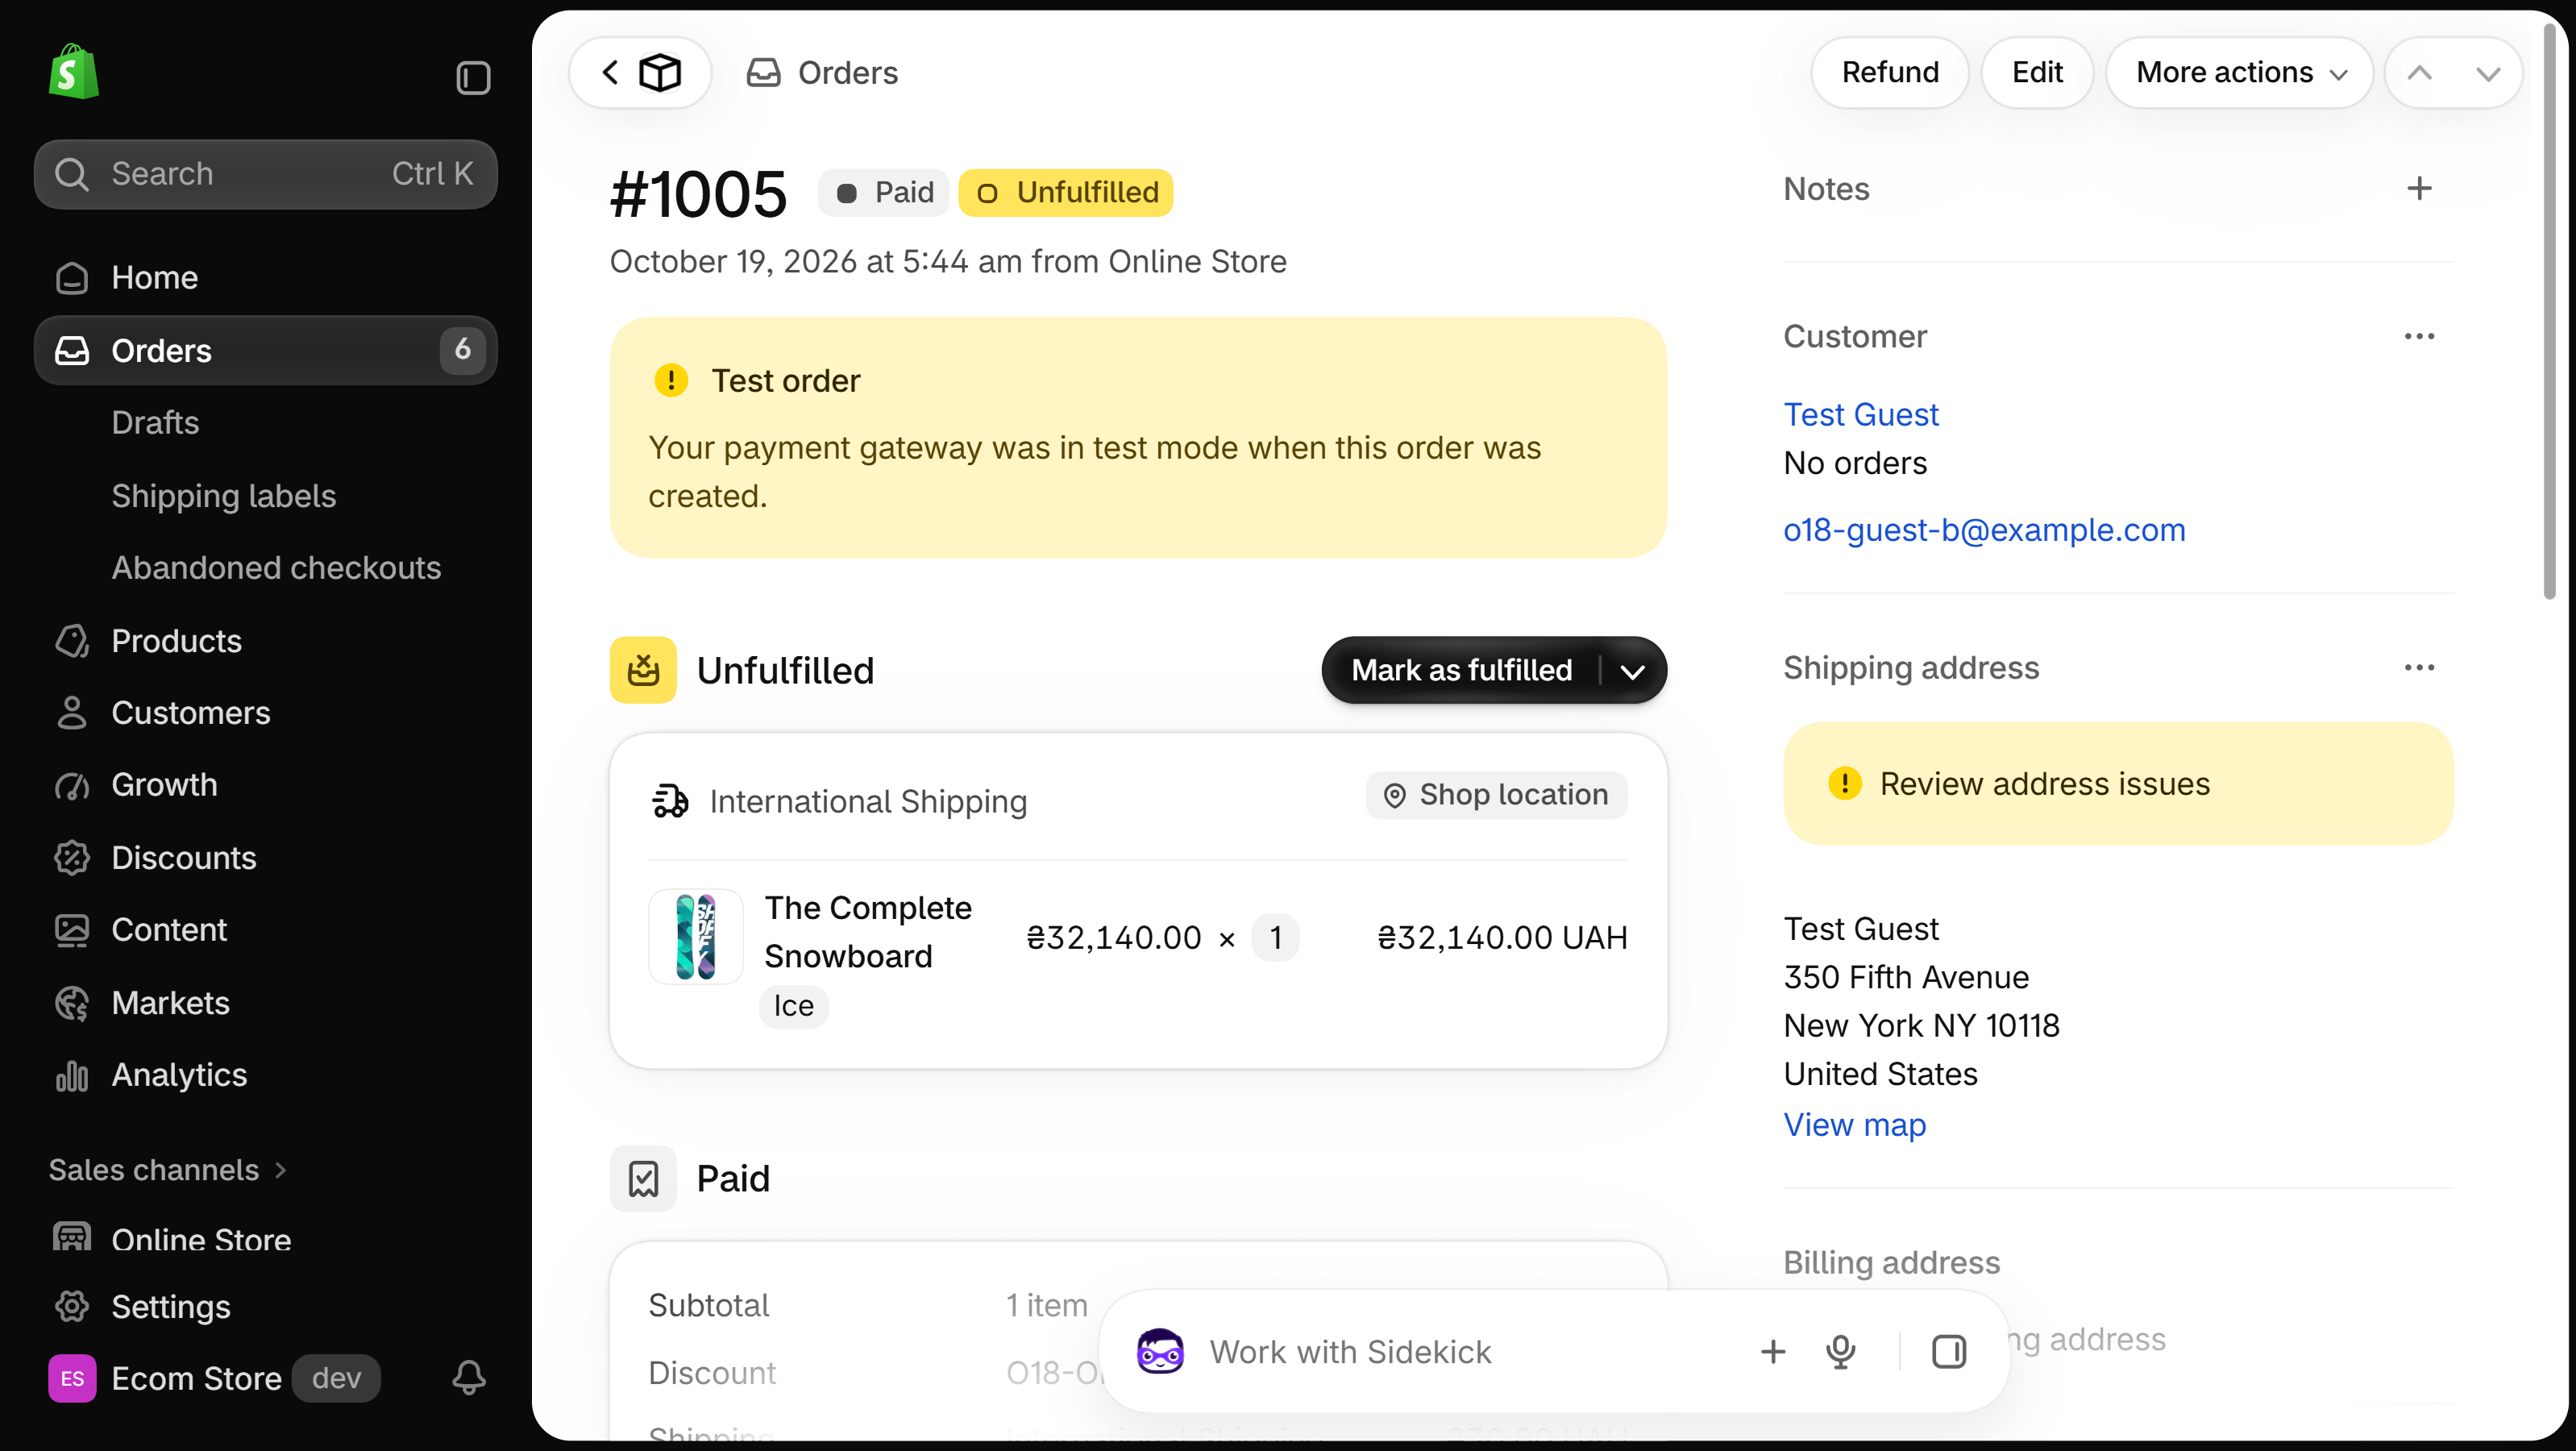Expand Sales channels chevron
2576x1451 pixels.
click(281, 1170)
